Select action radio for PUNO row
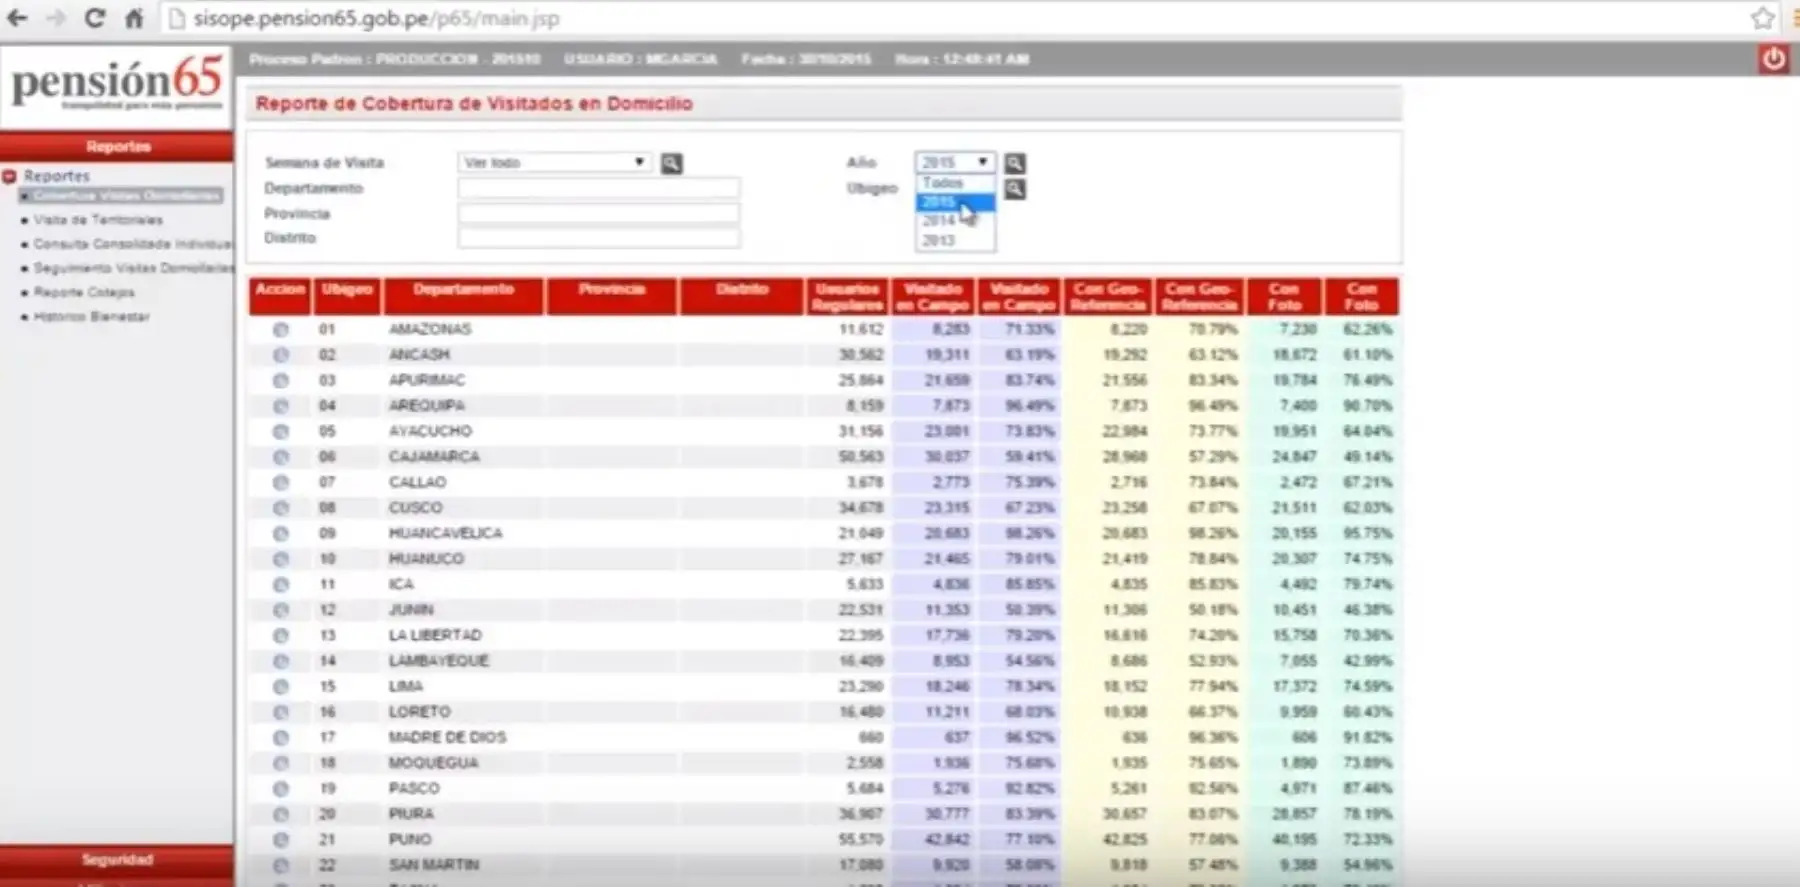 tap(280, 840)
